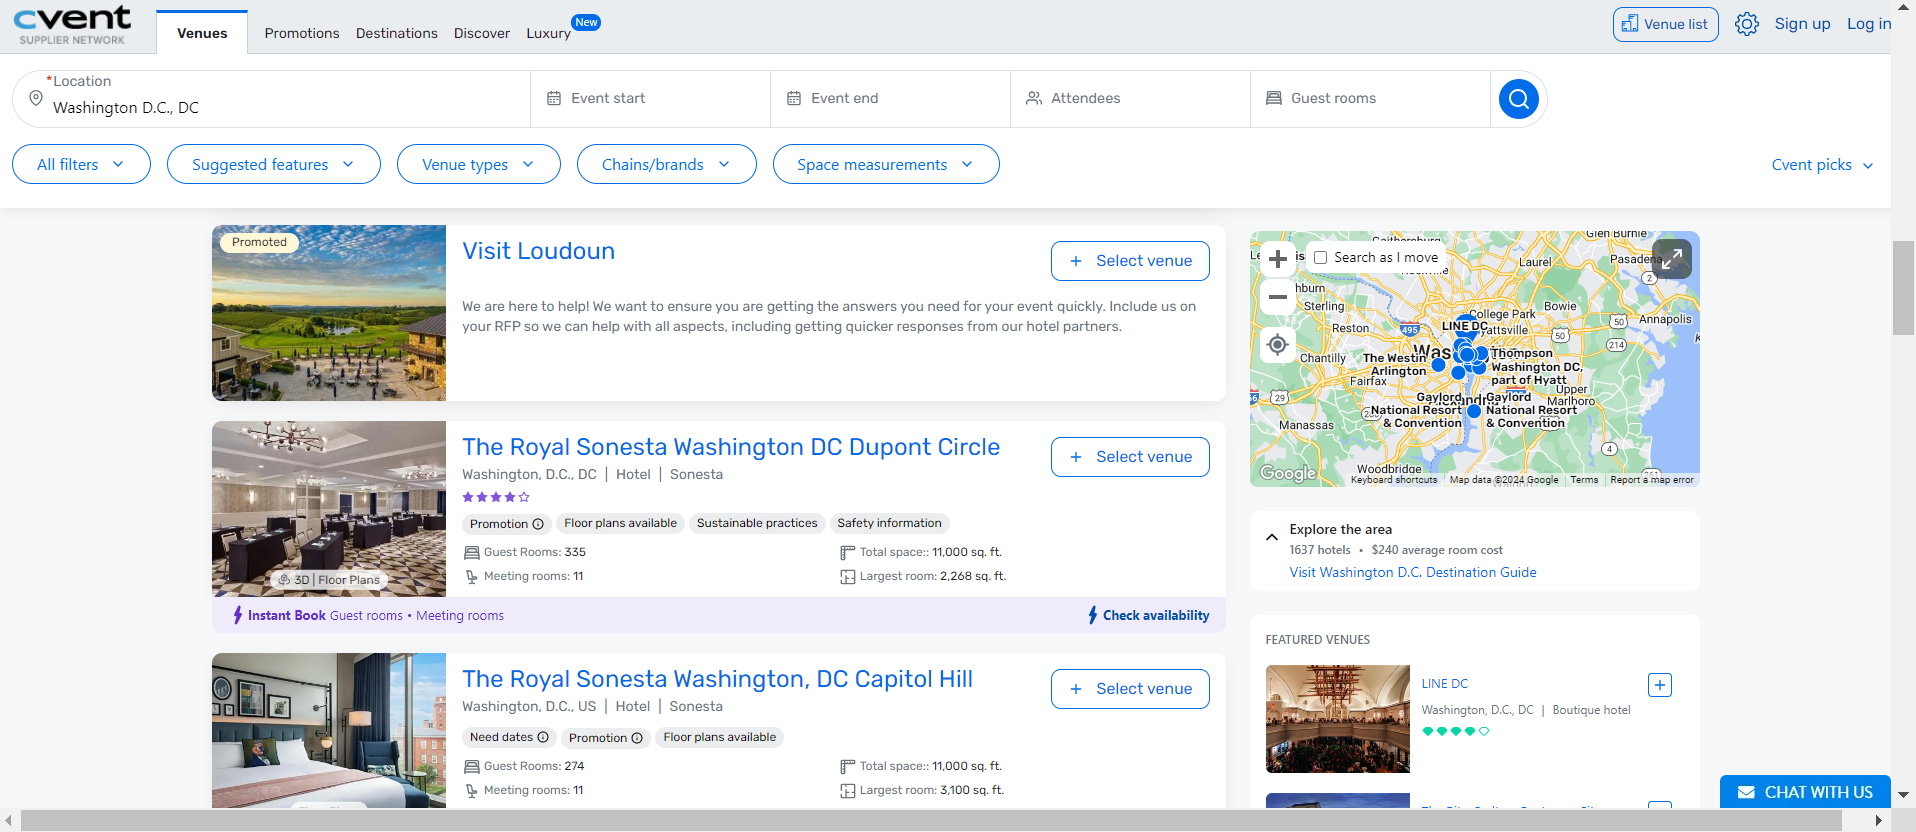Open the All filters dropdown
1916x832 pixels.
[x=81, y=164]
